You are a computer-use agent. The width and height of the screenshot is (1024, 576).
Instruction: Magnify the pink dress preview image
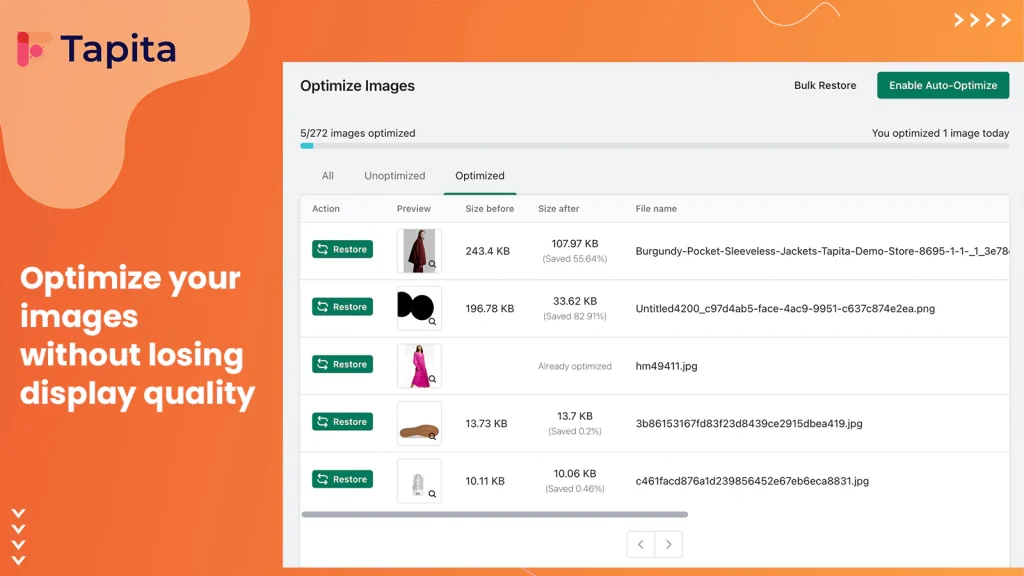pos(432,379)
